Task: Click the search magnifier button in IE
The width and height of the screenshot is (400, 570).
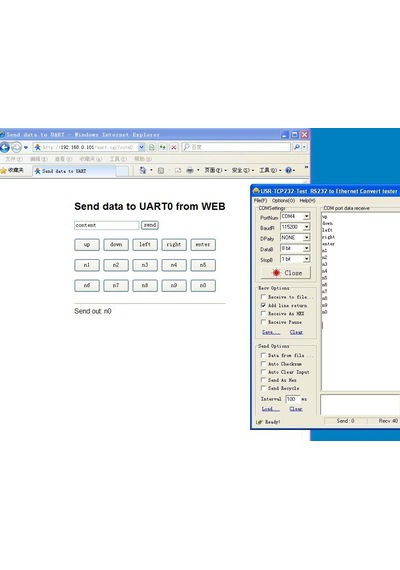Action: click(x=297, y=147)
